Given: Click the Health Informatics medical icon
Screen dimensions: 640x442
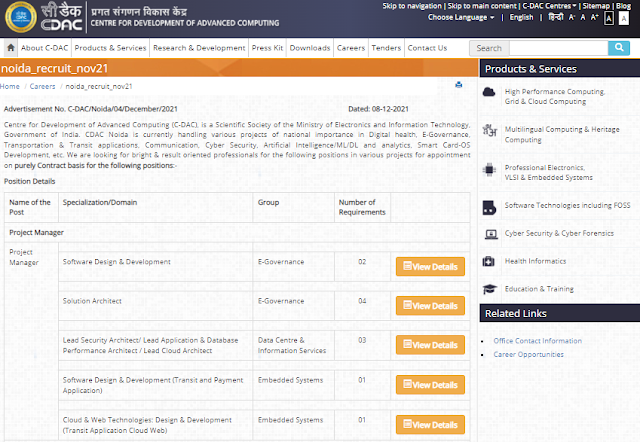Looking at the screenshot, I should [489, 261].
